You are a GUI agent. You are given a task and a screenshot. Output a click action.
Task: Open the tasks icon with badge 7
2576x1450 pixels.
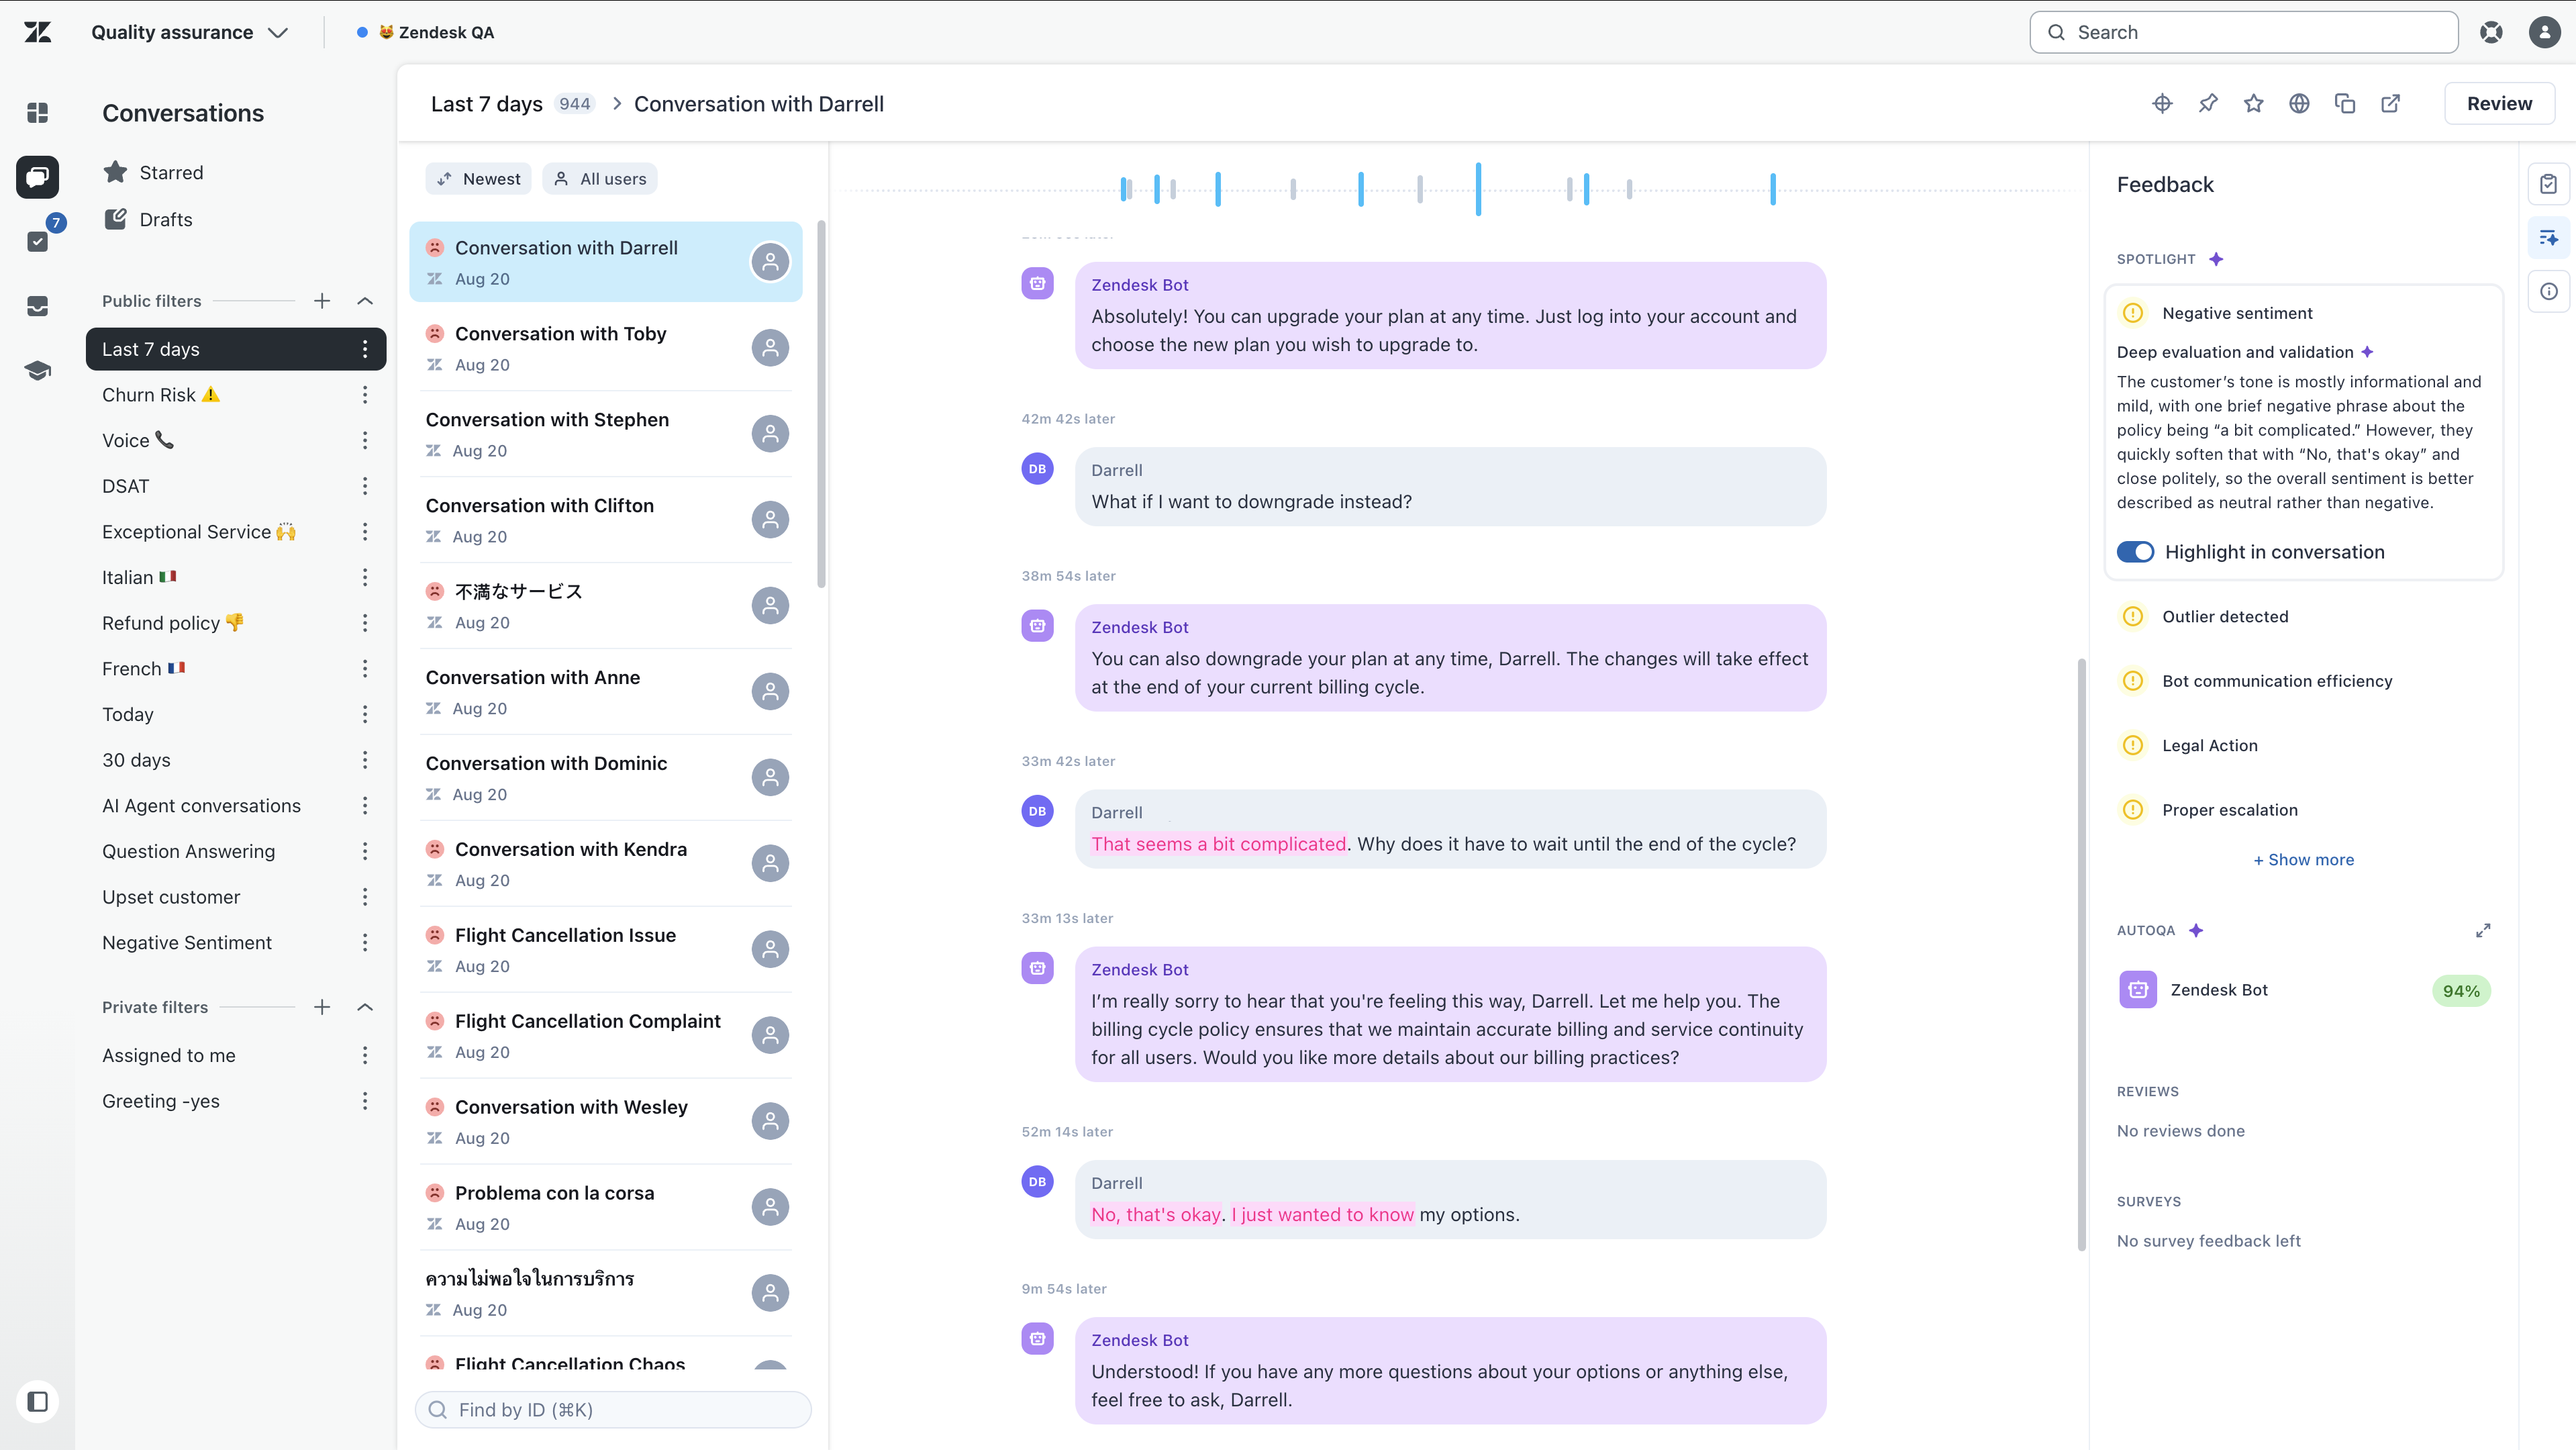38,241
